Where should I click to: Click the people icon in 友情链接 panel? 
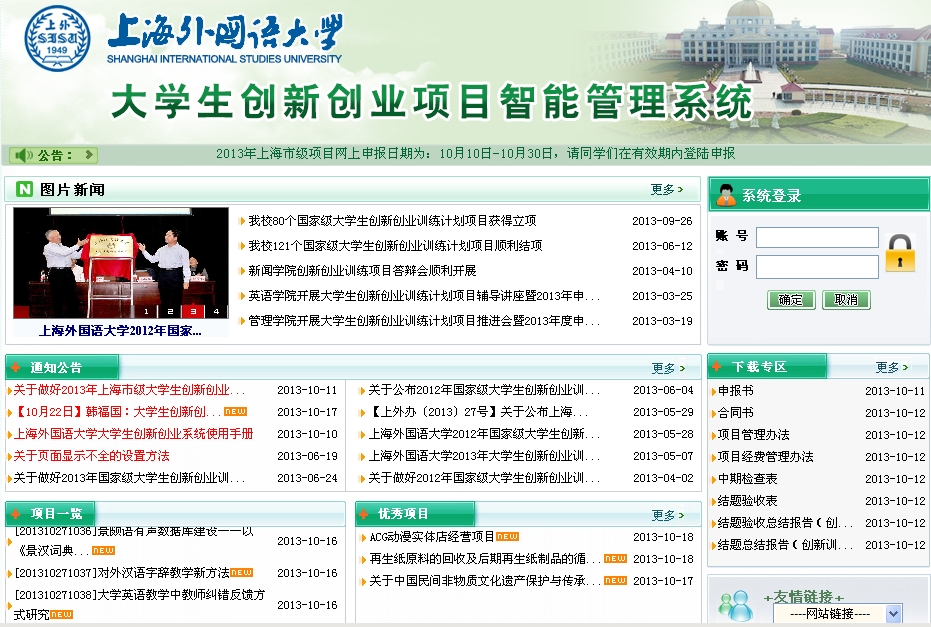click(x=735, y=603)
